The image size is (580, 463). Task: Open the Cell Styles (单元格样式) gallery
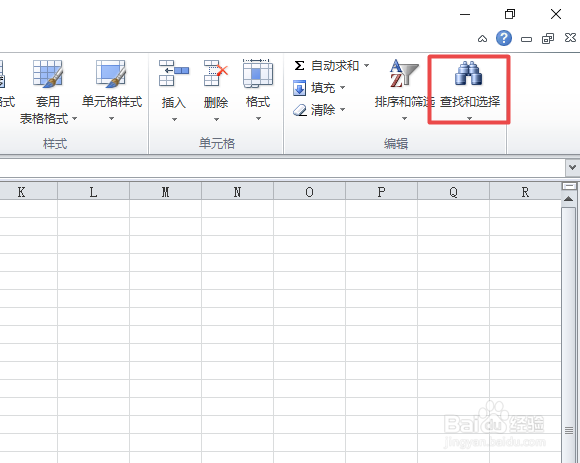112,92
